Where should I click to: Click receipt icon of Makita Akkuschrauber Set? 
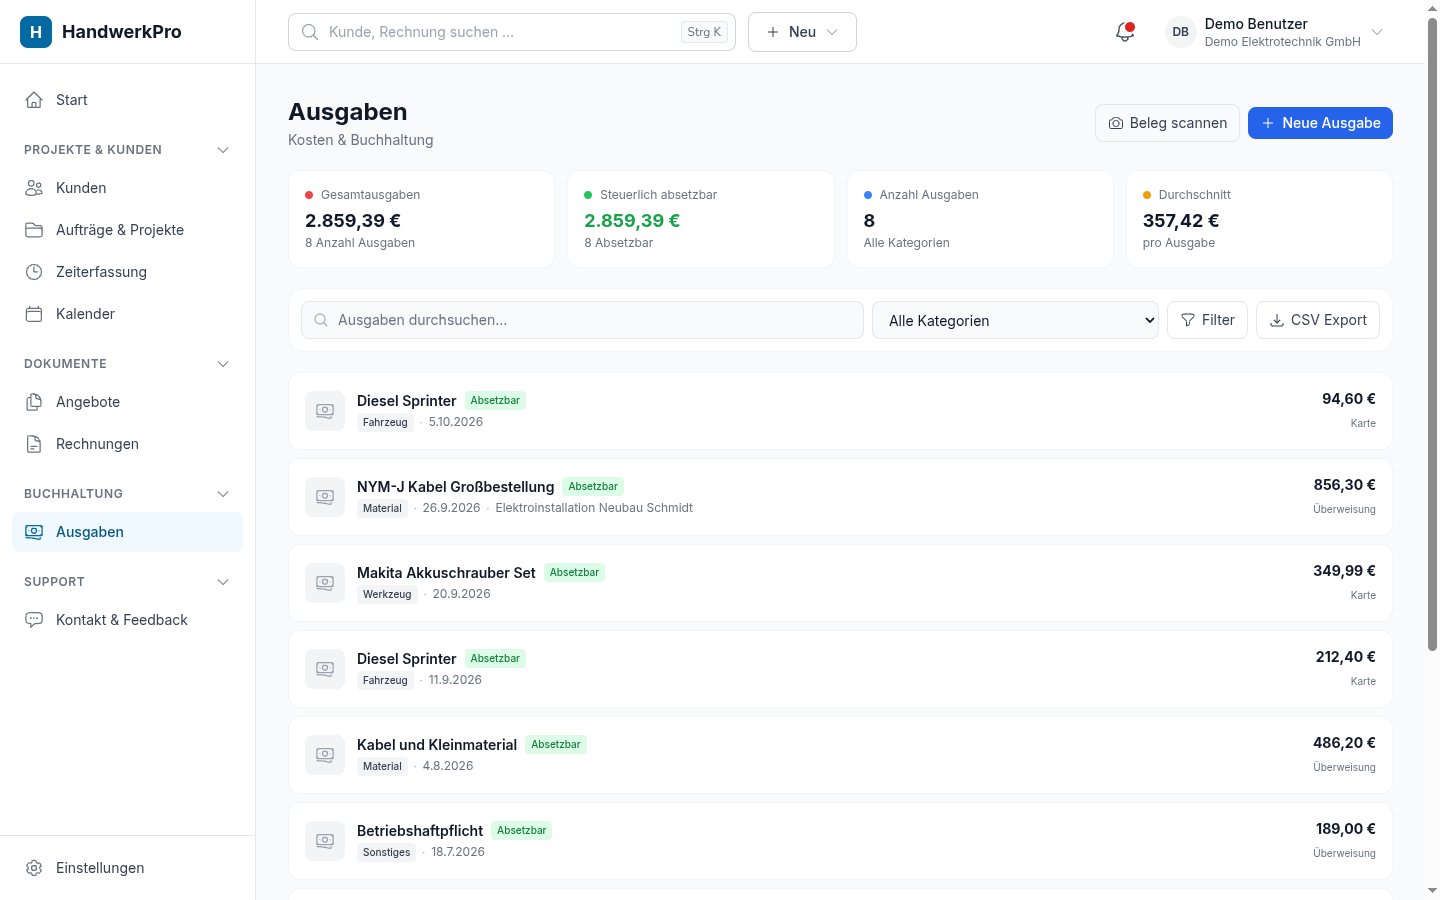point(325,583)
